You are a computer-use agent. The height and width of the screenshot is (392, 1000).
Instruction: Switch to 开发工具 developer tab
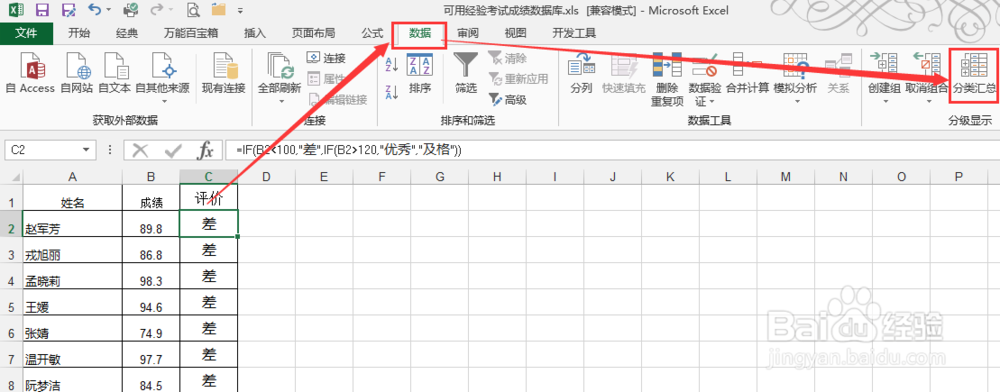pos(574,33)
